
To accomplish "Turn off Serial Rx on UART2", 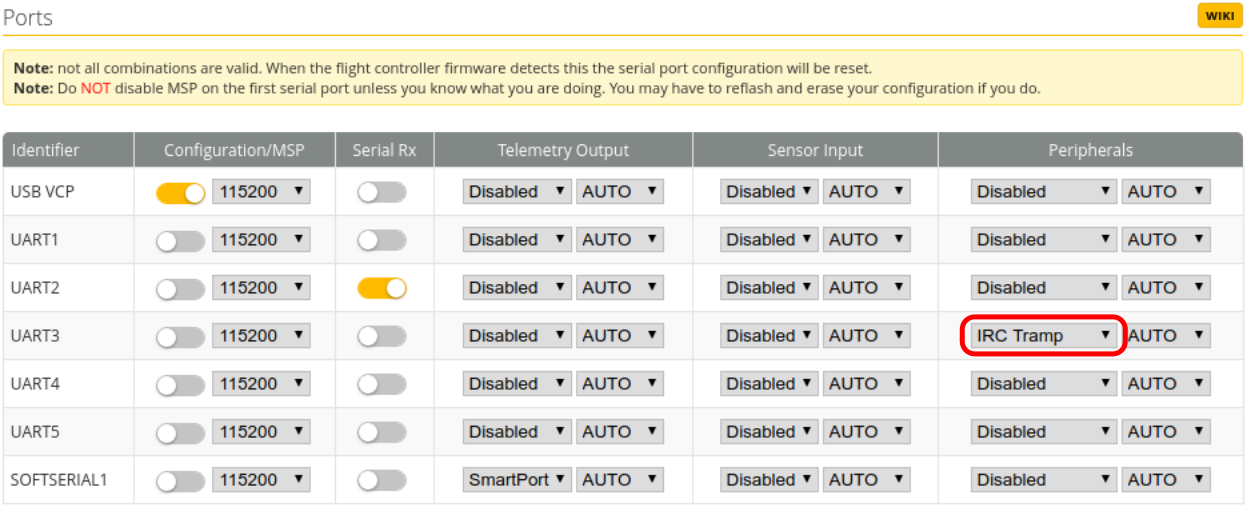I will pyautogui.click(x=382, y=288).
